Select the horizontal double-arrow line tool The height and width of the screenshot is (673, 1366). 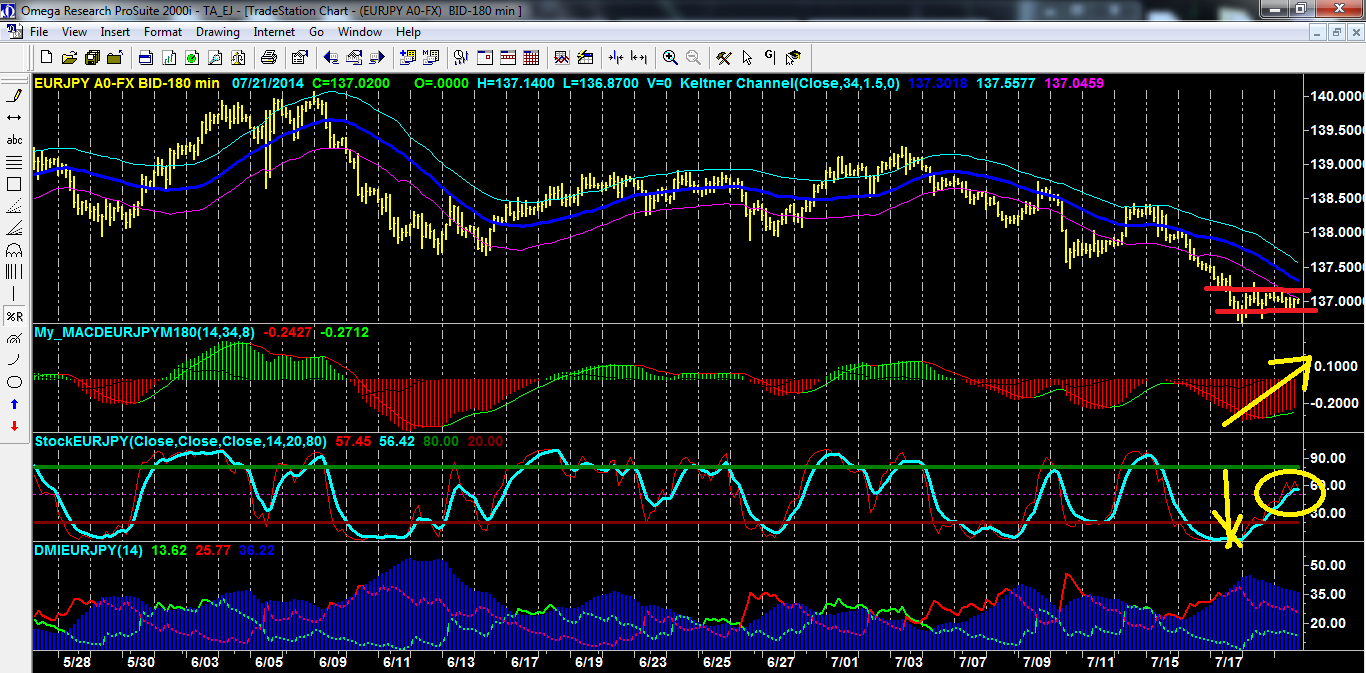tap(14, 118)
